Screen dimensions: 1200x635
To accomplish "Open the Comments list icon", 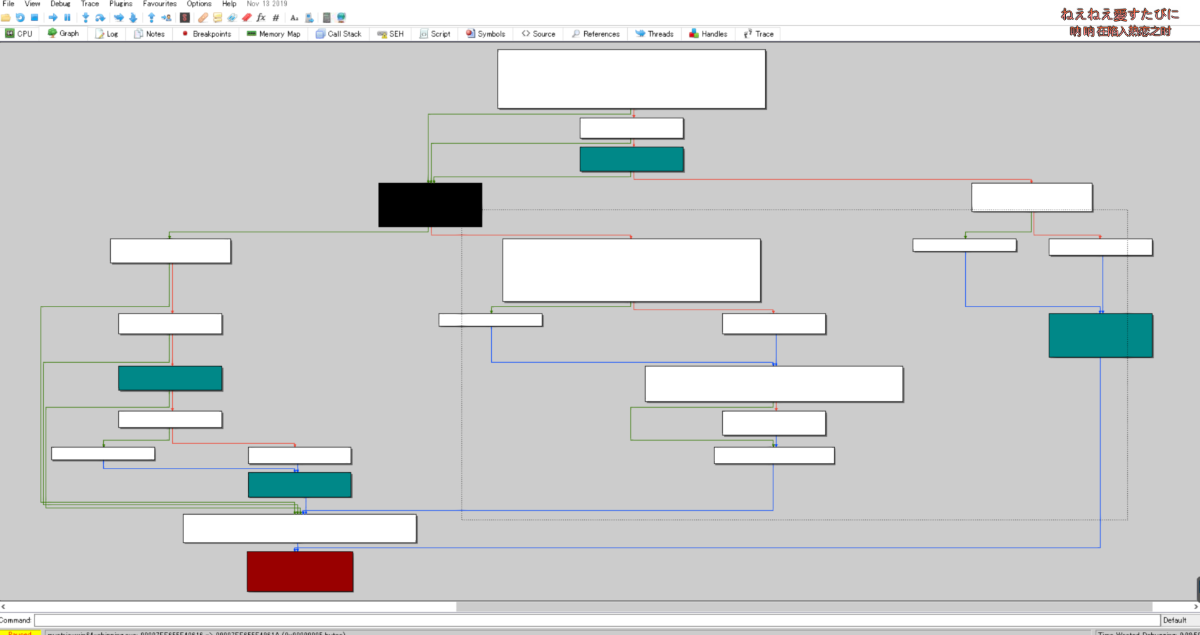I will coord(217,17).
